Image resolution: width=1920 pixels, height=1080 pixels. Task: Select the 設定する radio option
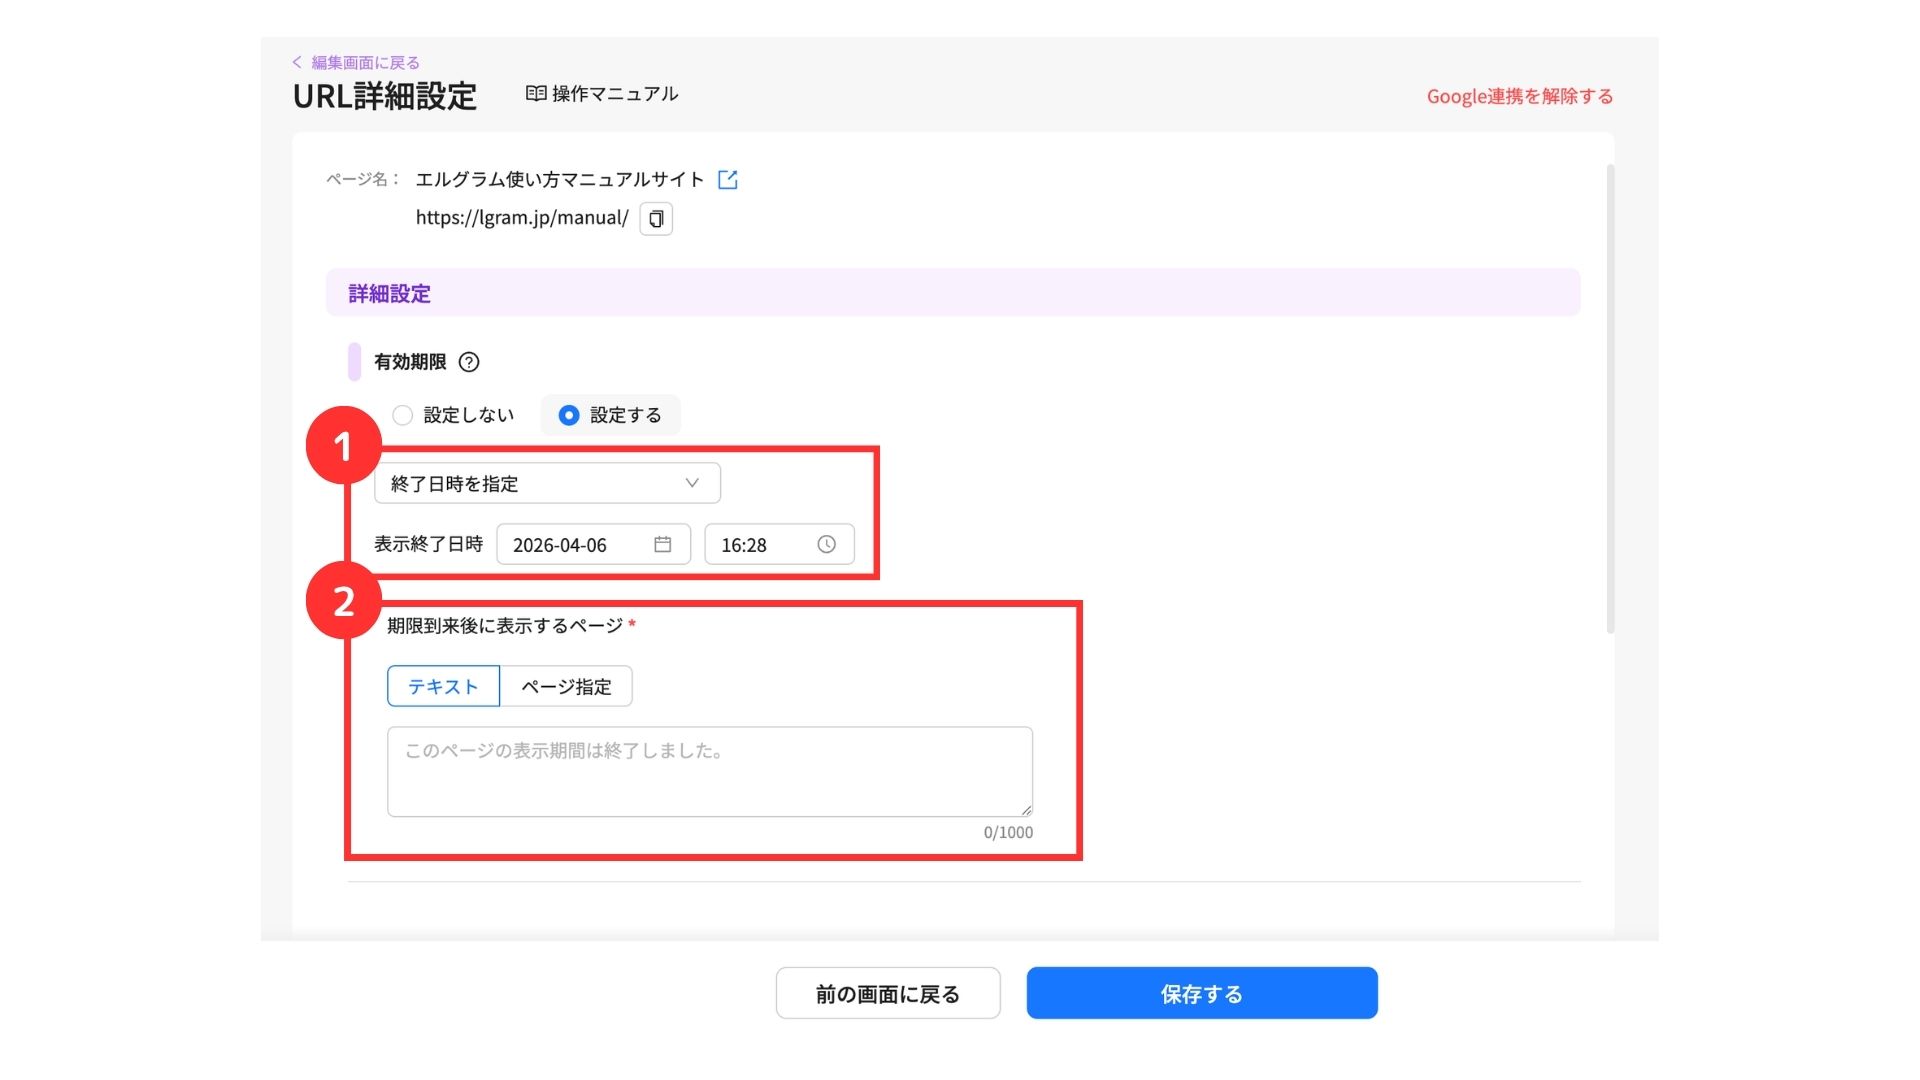pyautogui.click(x=569, y=415)
